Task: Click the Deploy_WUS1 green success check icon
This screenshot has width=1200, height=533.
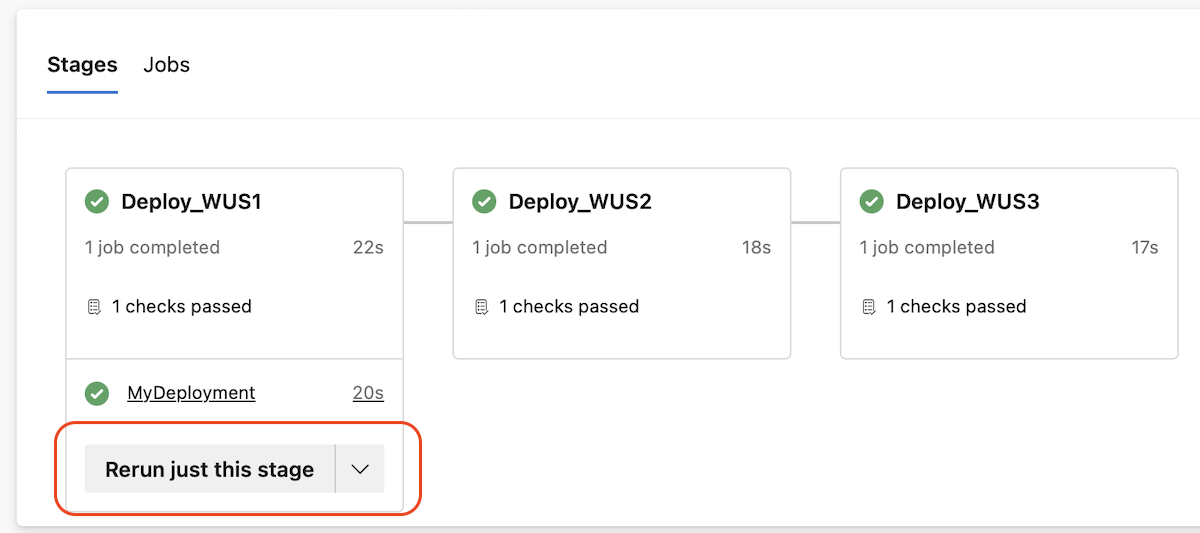Action: [x=97, y=202]
